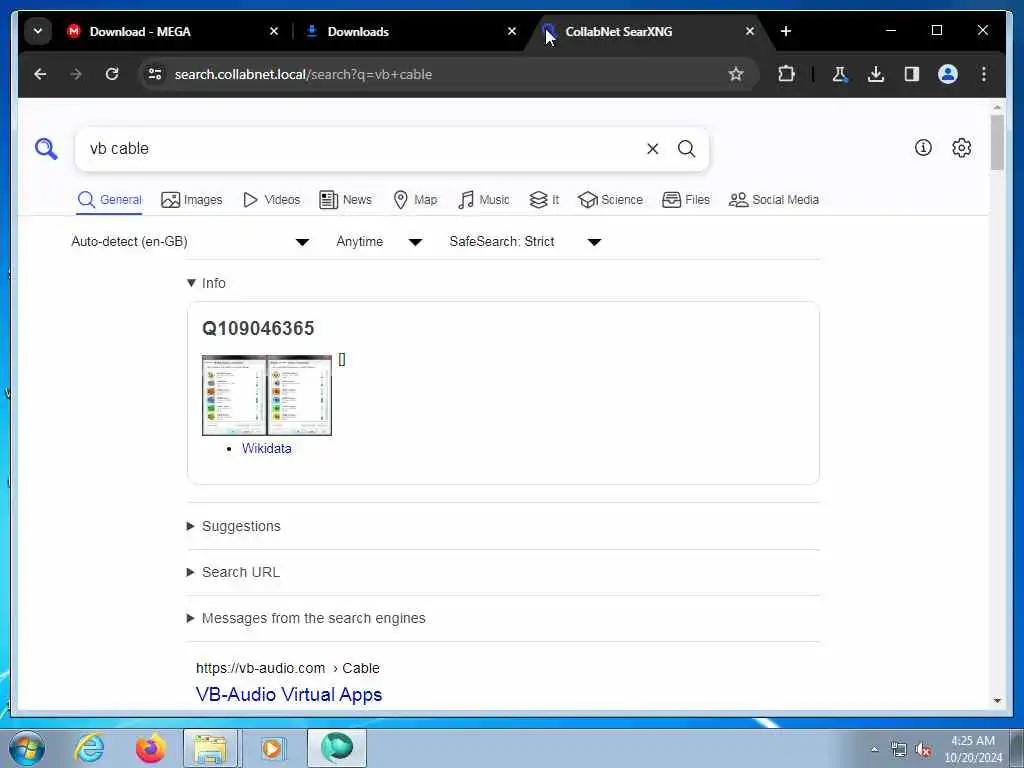Show hidden system tray icons
The width and height of the screenshot is (1024, 768).
point(874,750)
